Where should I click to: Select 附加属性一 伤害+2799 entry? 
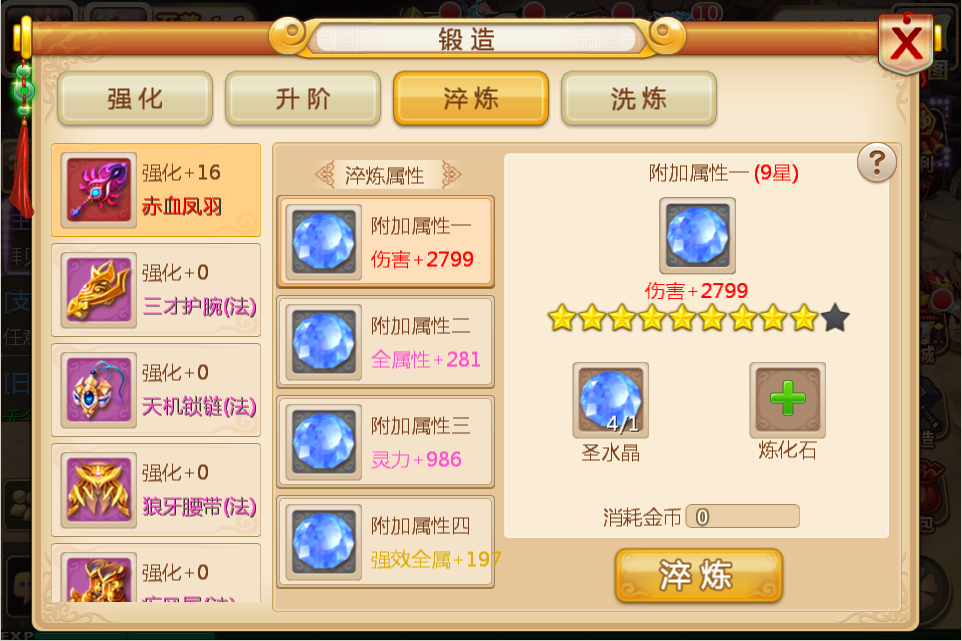[385, 242]
